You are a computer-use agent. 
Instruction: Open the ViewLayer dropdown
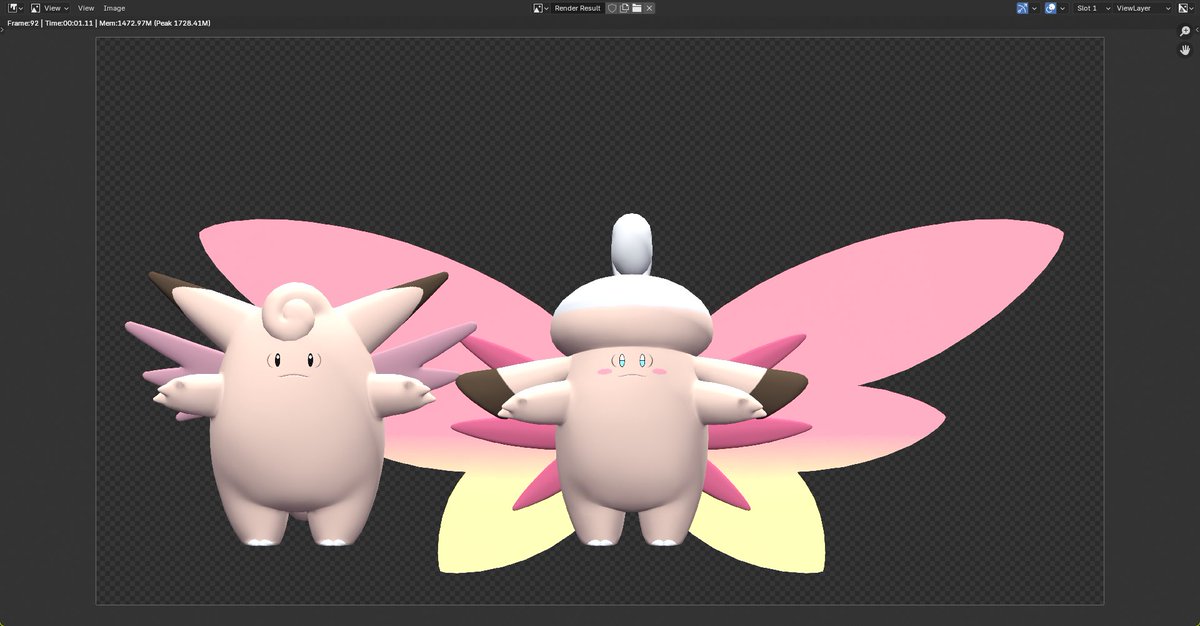point(1143,8)
